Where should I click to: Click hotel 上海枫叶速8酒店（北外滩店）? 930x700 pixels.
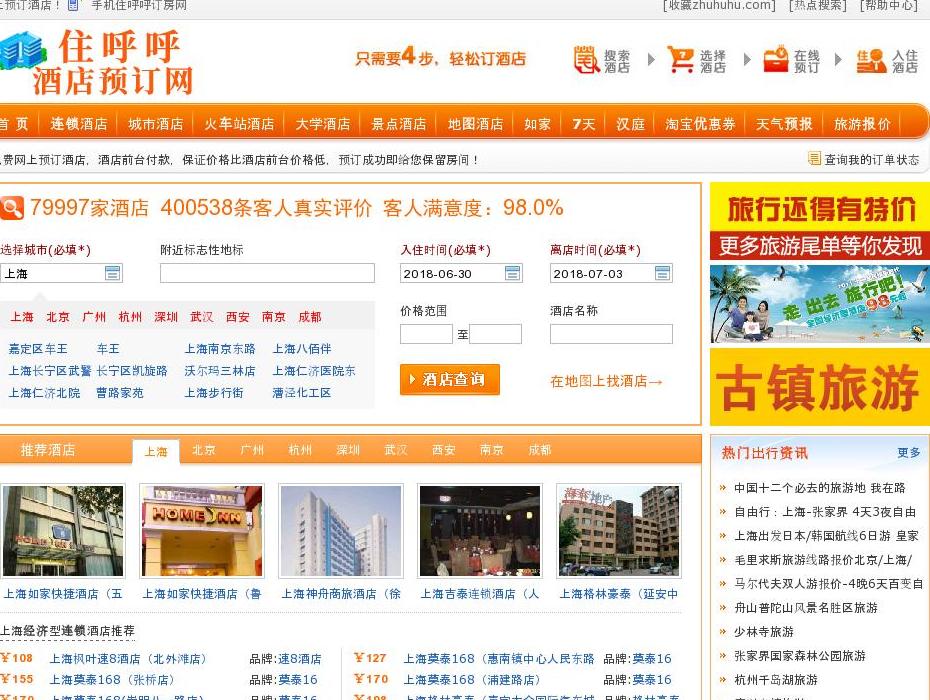click(128, 659)
